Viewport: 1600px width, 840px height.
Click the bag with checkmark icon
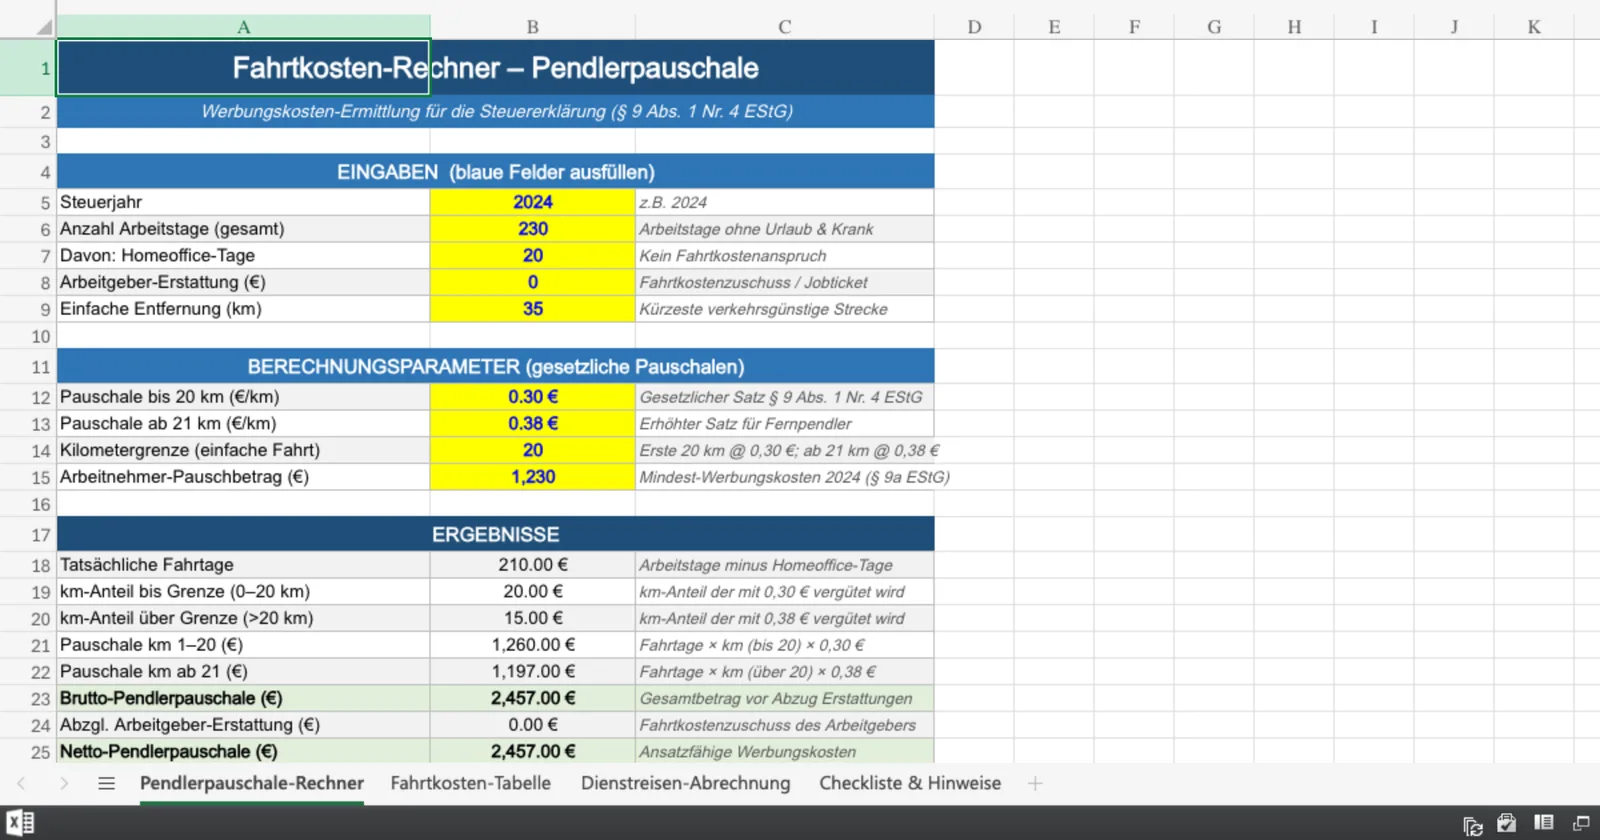tap(1507, 823)
